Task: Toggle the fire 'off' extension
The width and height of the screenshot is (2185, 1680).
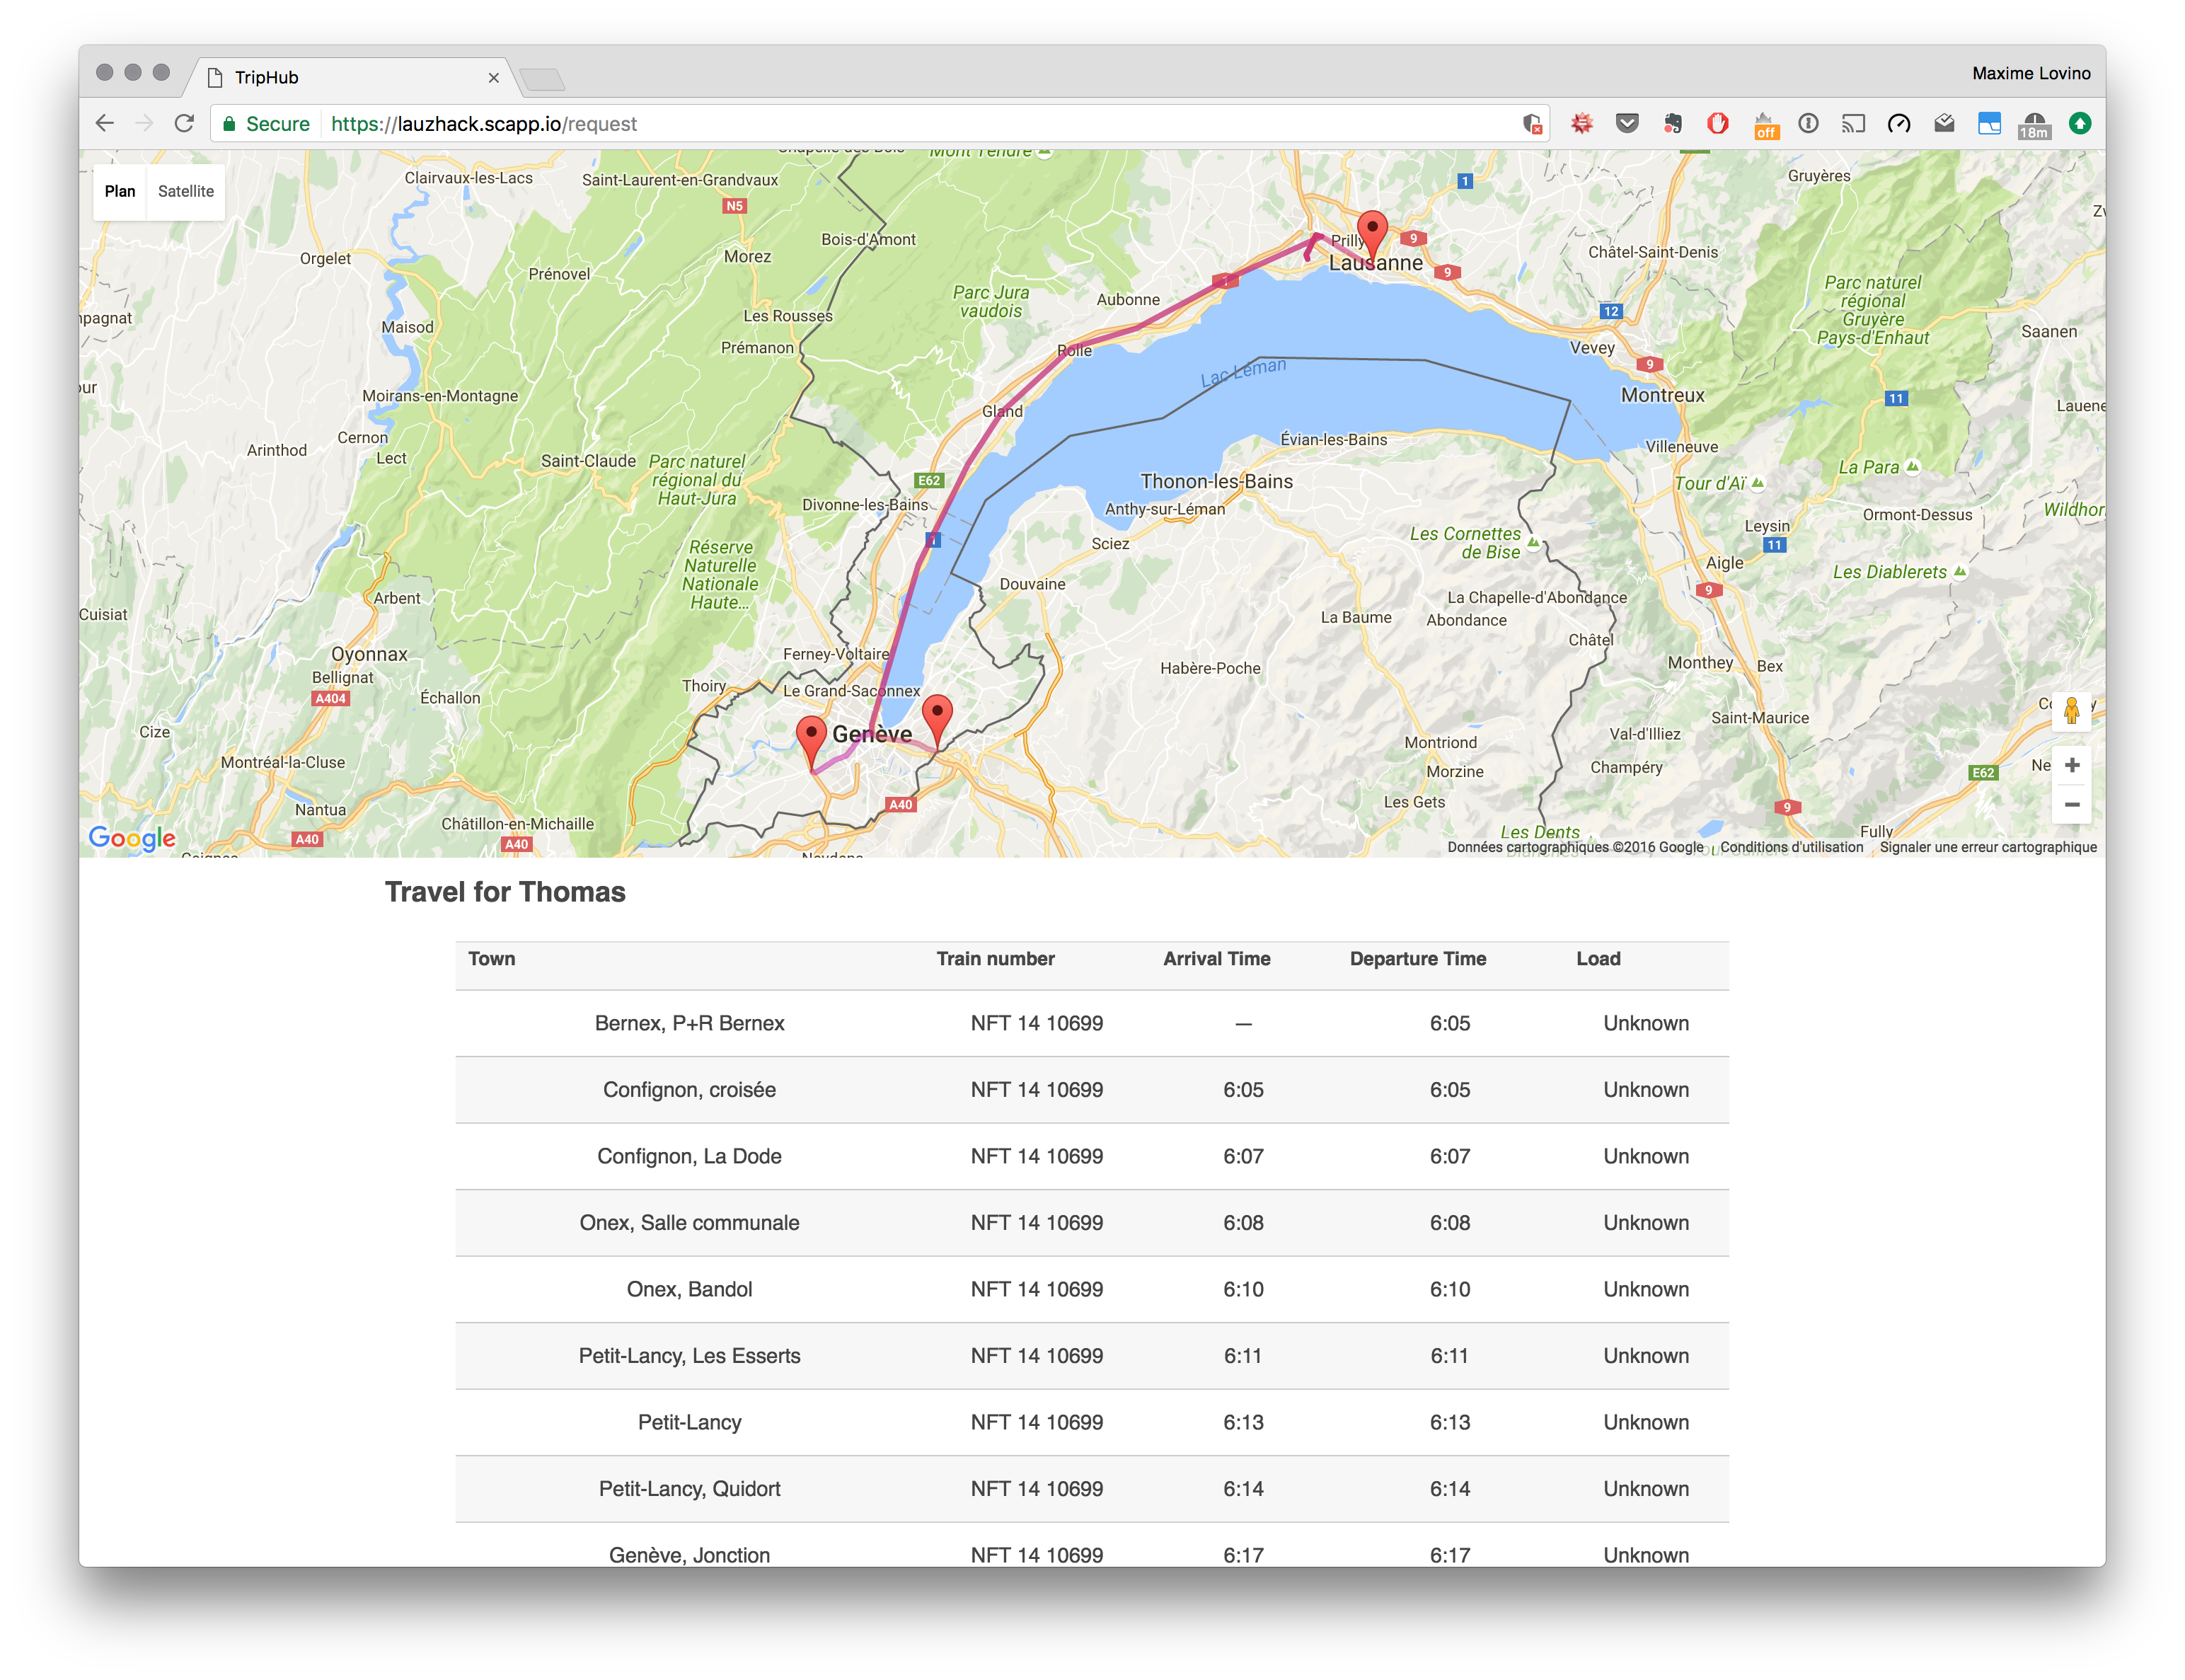Action: tap(1765, 125)
